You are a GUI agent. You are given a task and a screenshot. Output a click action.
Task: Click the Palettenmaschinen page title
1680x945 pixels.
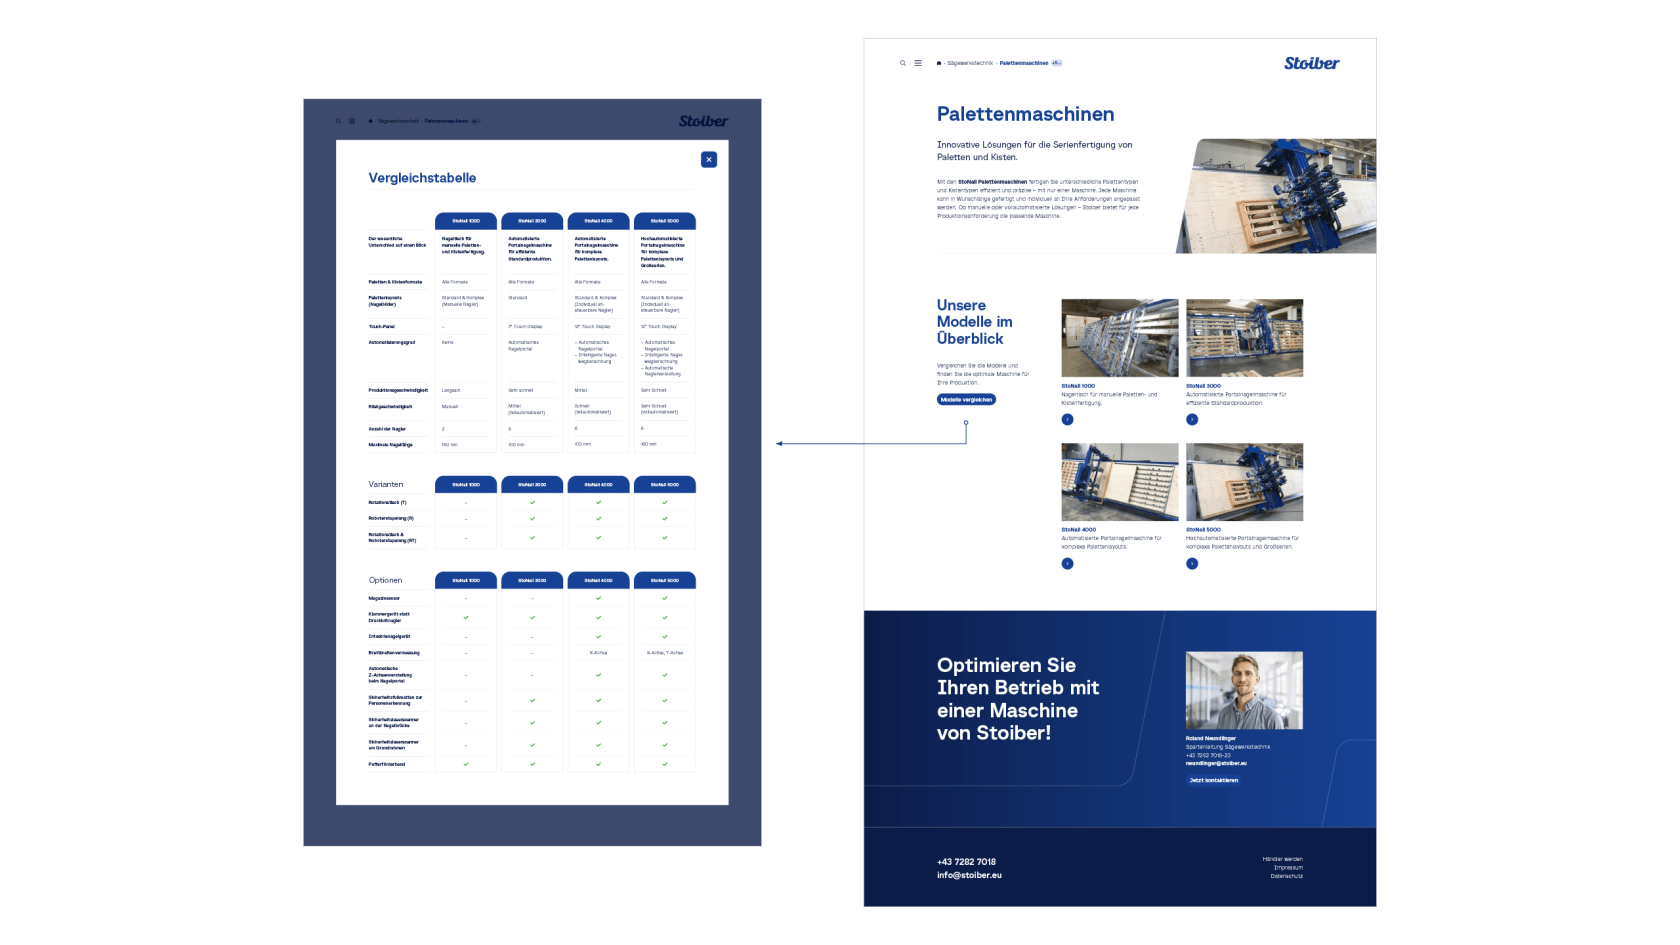[1025, 114]
